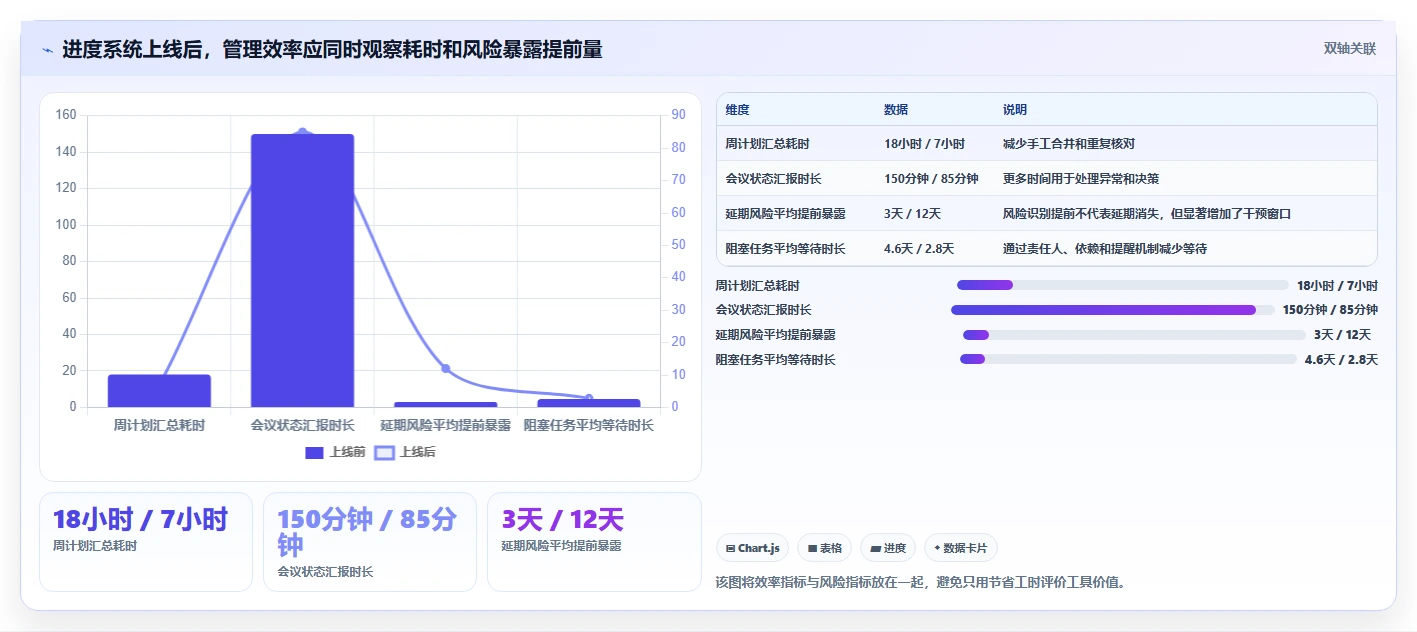Click the 双轴关联 label in header
This screenshot has width=1417, height=632.
[x=1349, y=49]
